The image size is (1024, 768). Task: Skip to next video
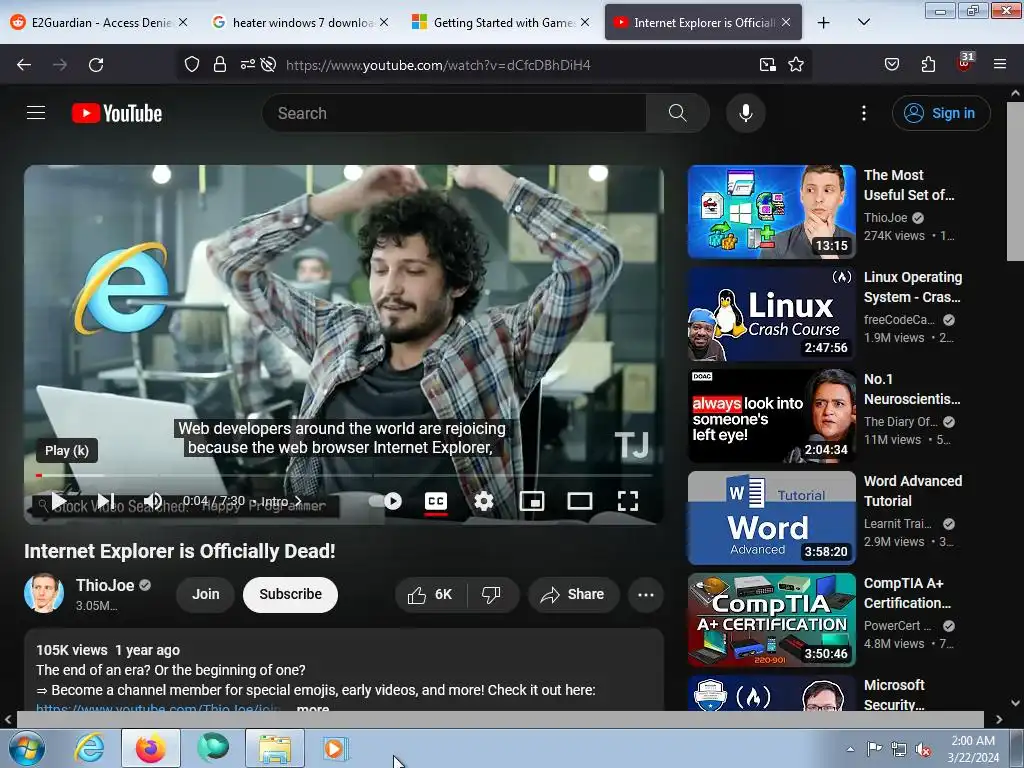106,502
